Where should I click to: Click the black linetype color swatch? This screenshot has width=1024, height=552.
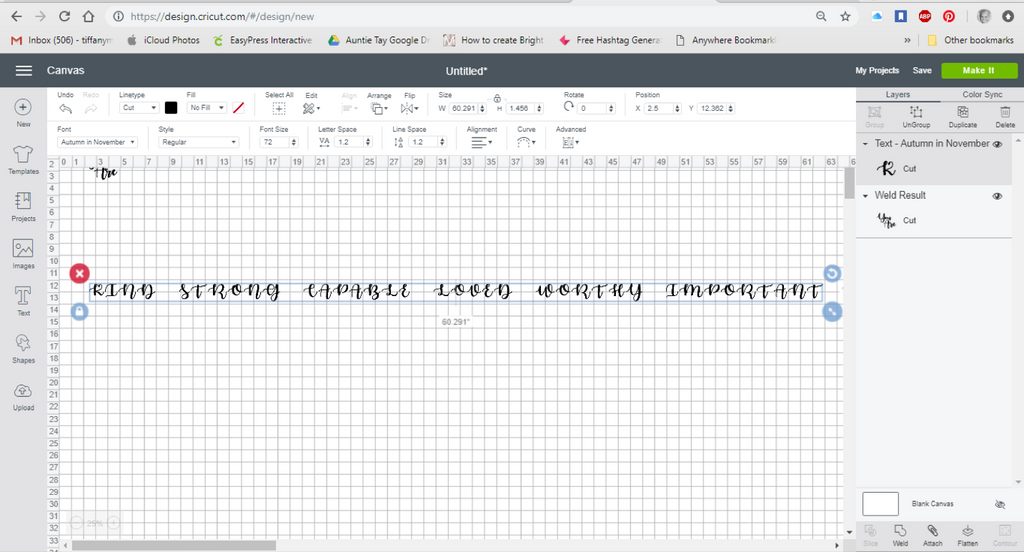point(170,108)
